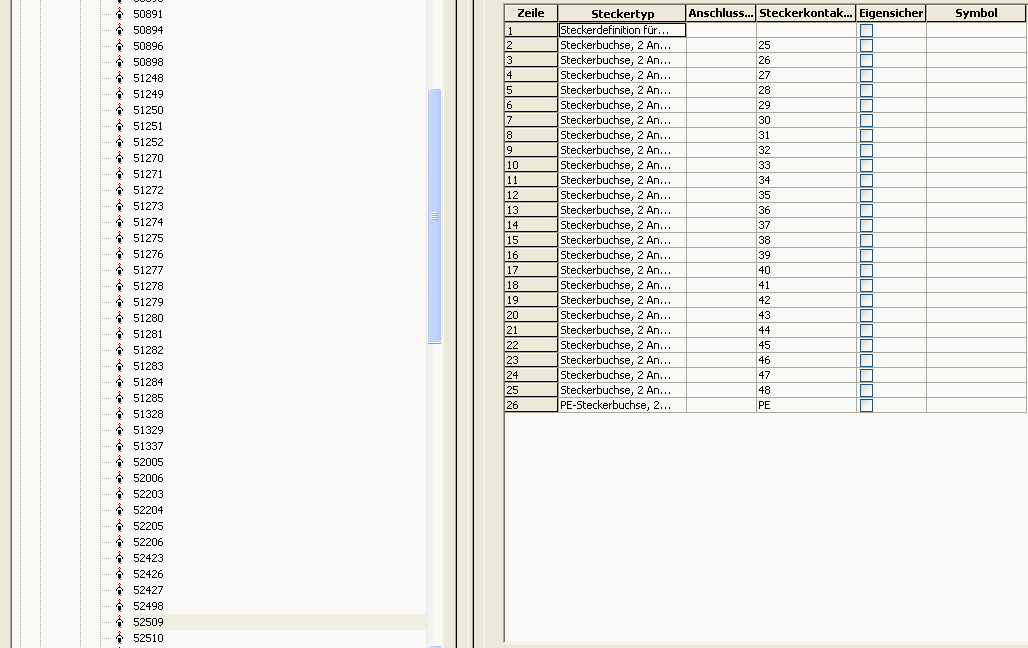Pick the icon left of 51277
Viewport: 1028px width, 648px height.
tap(119, 270)
